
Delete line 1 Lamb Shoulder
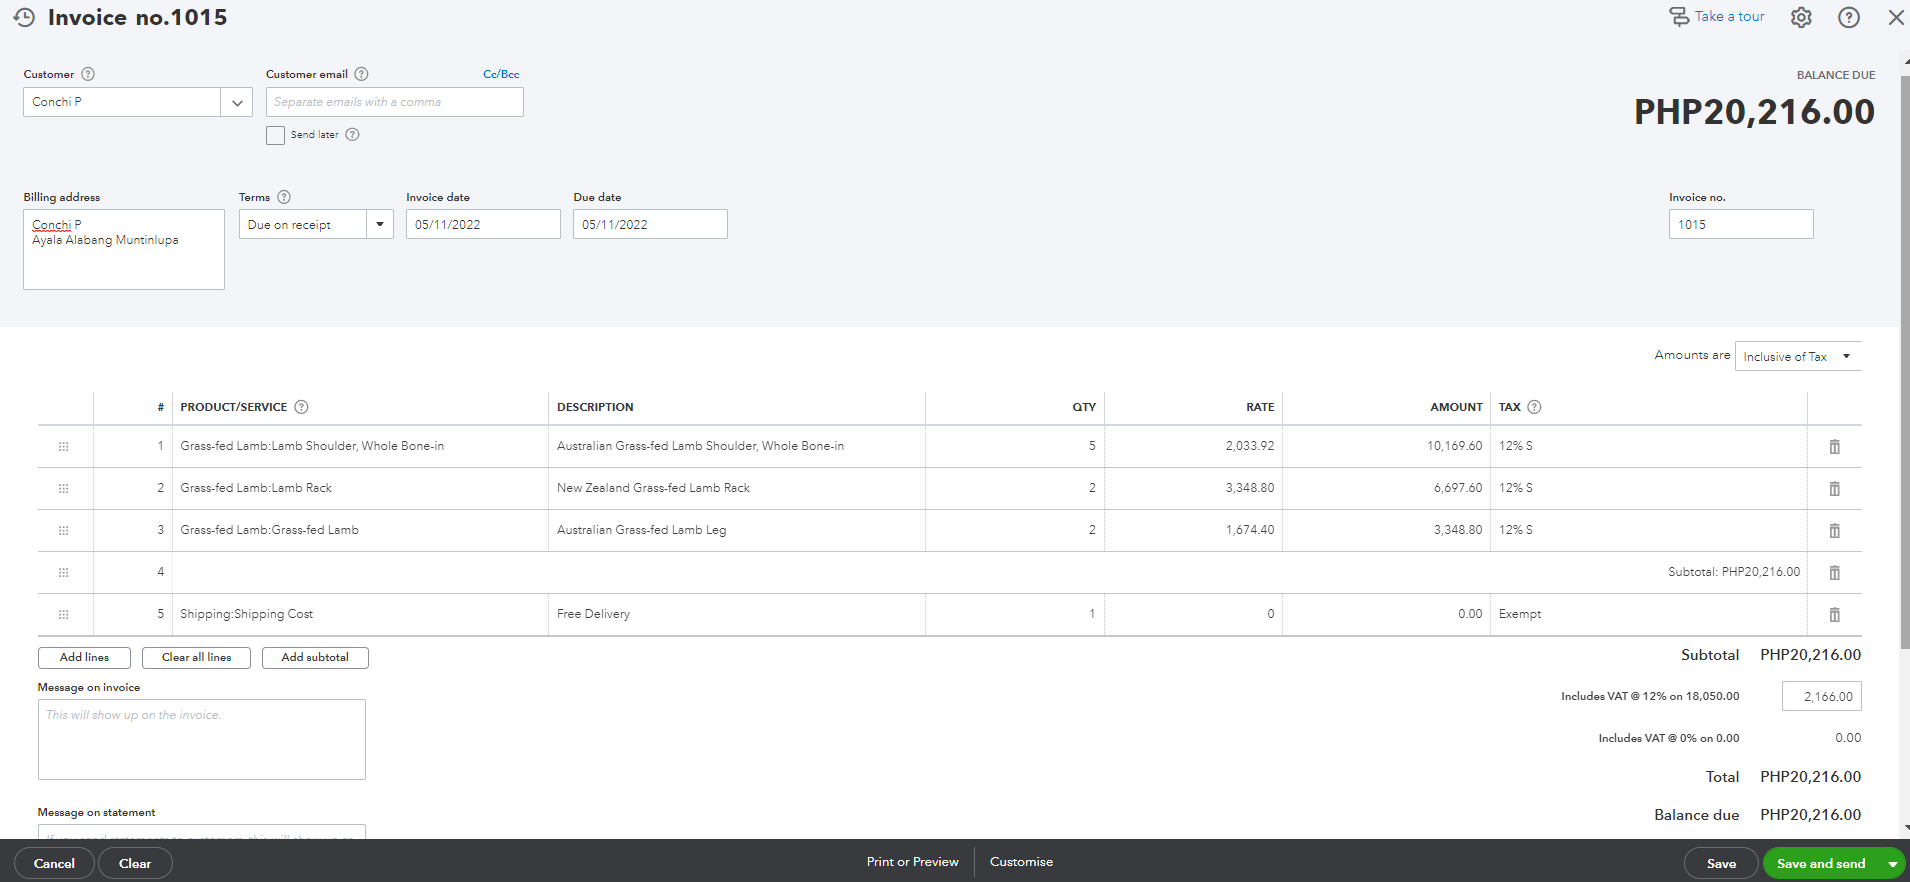point(1834,447)
